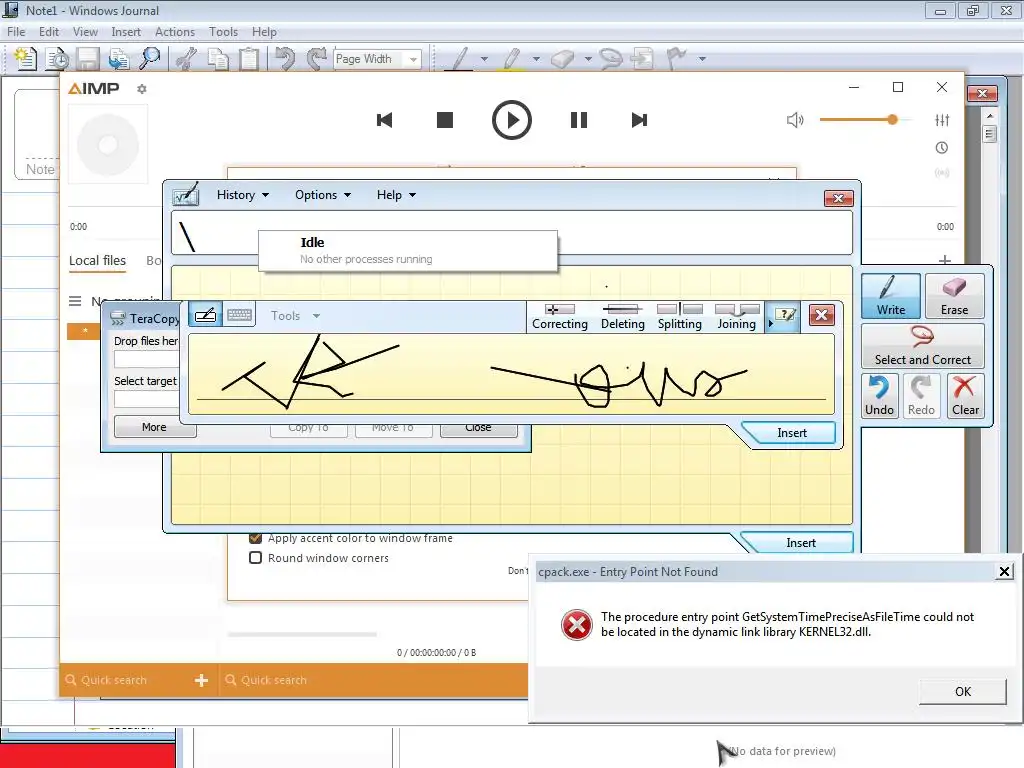This screenshot has width=1024, height=768.
Task: Click AIMP pause button
Action: coord(579,120)
